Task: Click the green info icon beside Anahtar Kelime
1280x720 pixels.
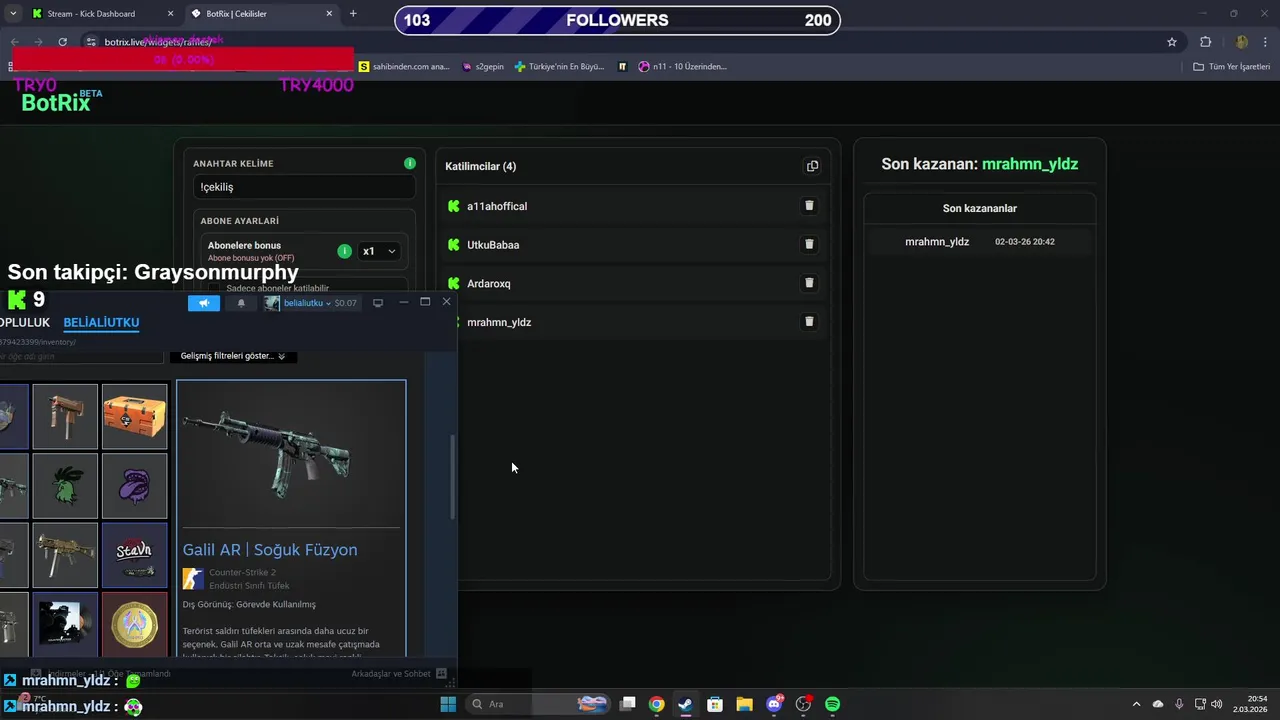Action: [409, 163]
